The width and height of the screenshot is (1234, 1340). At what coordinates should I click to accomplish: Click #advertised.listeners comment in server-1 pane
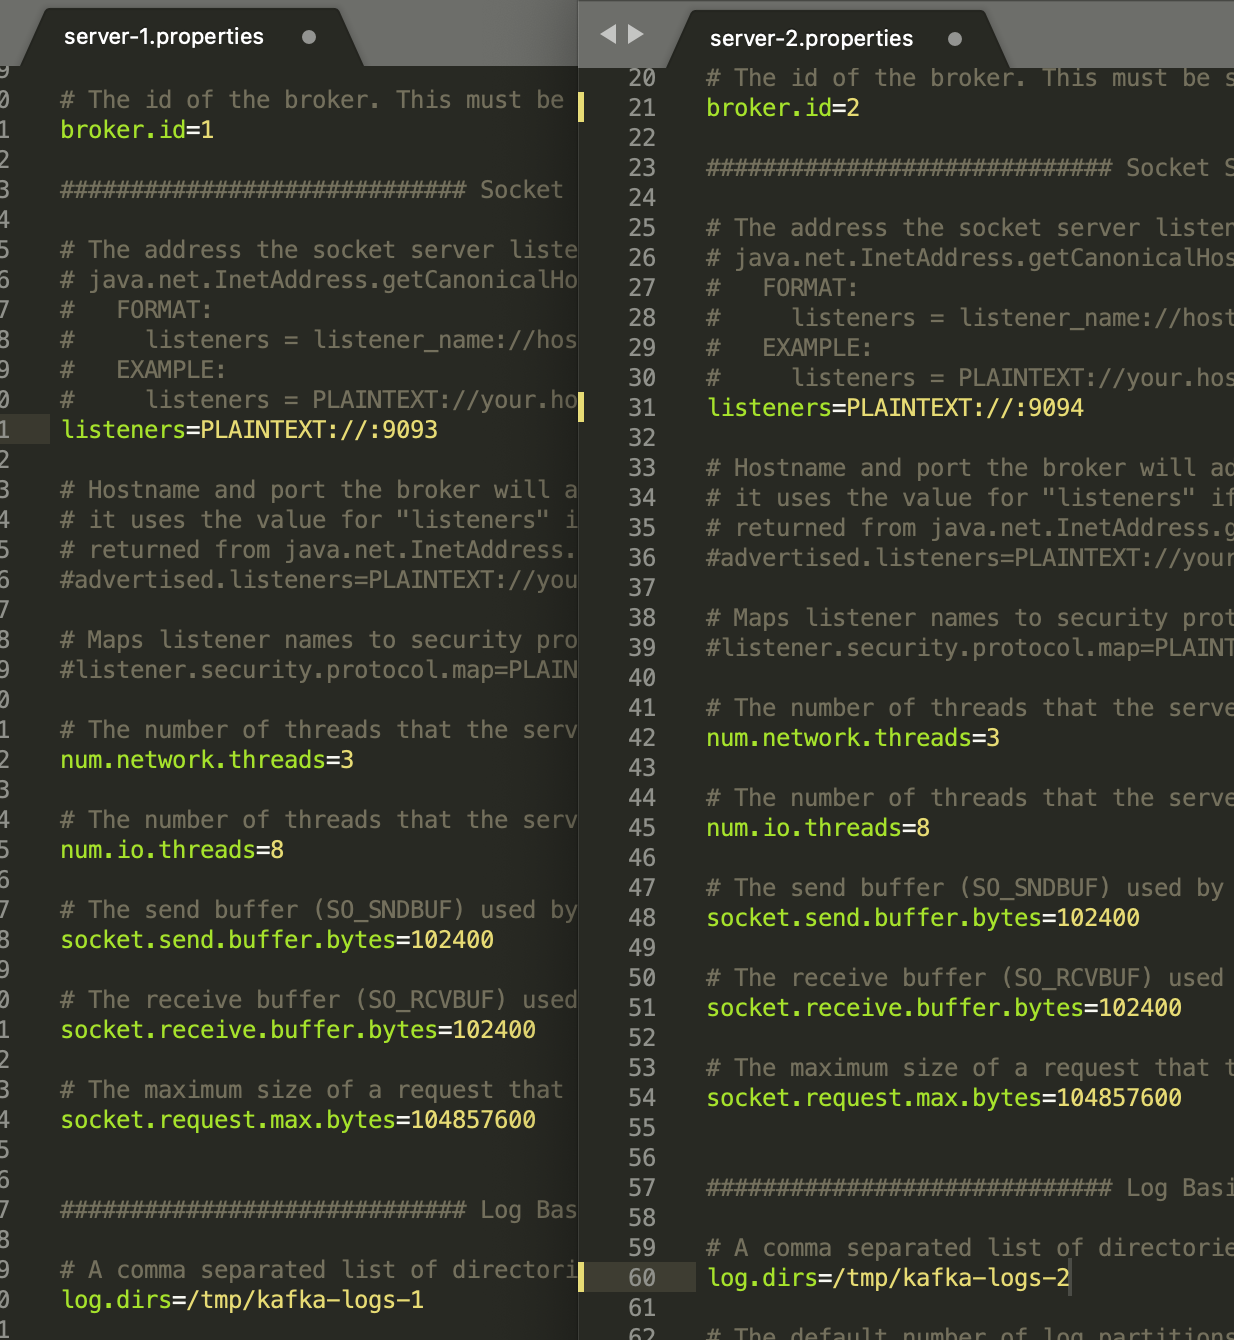pos(319,580)
